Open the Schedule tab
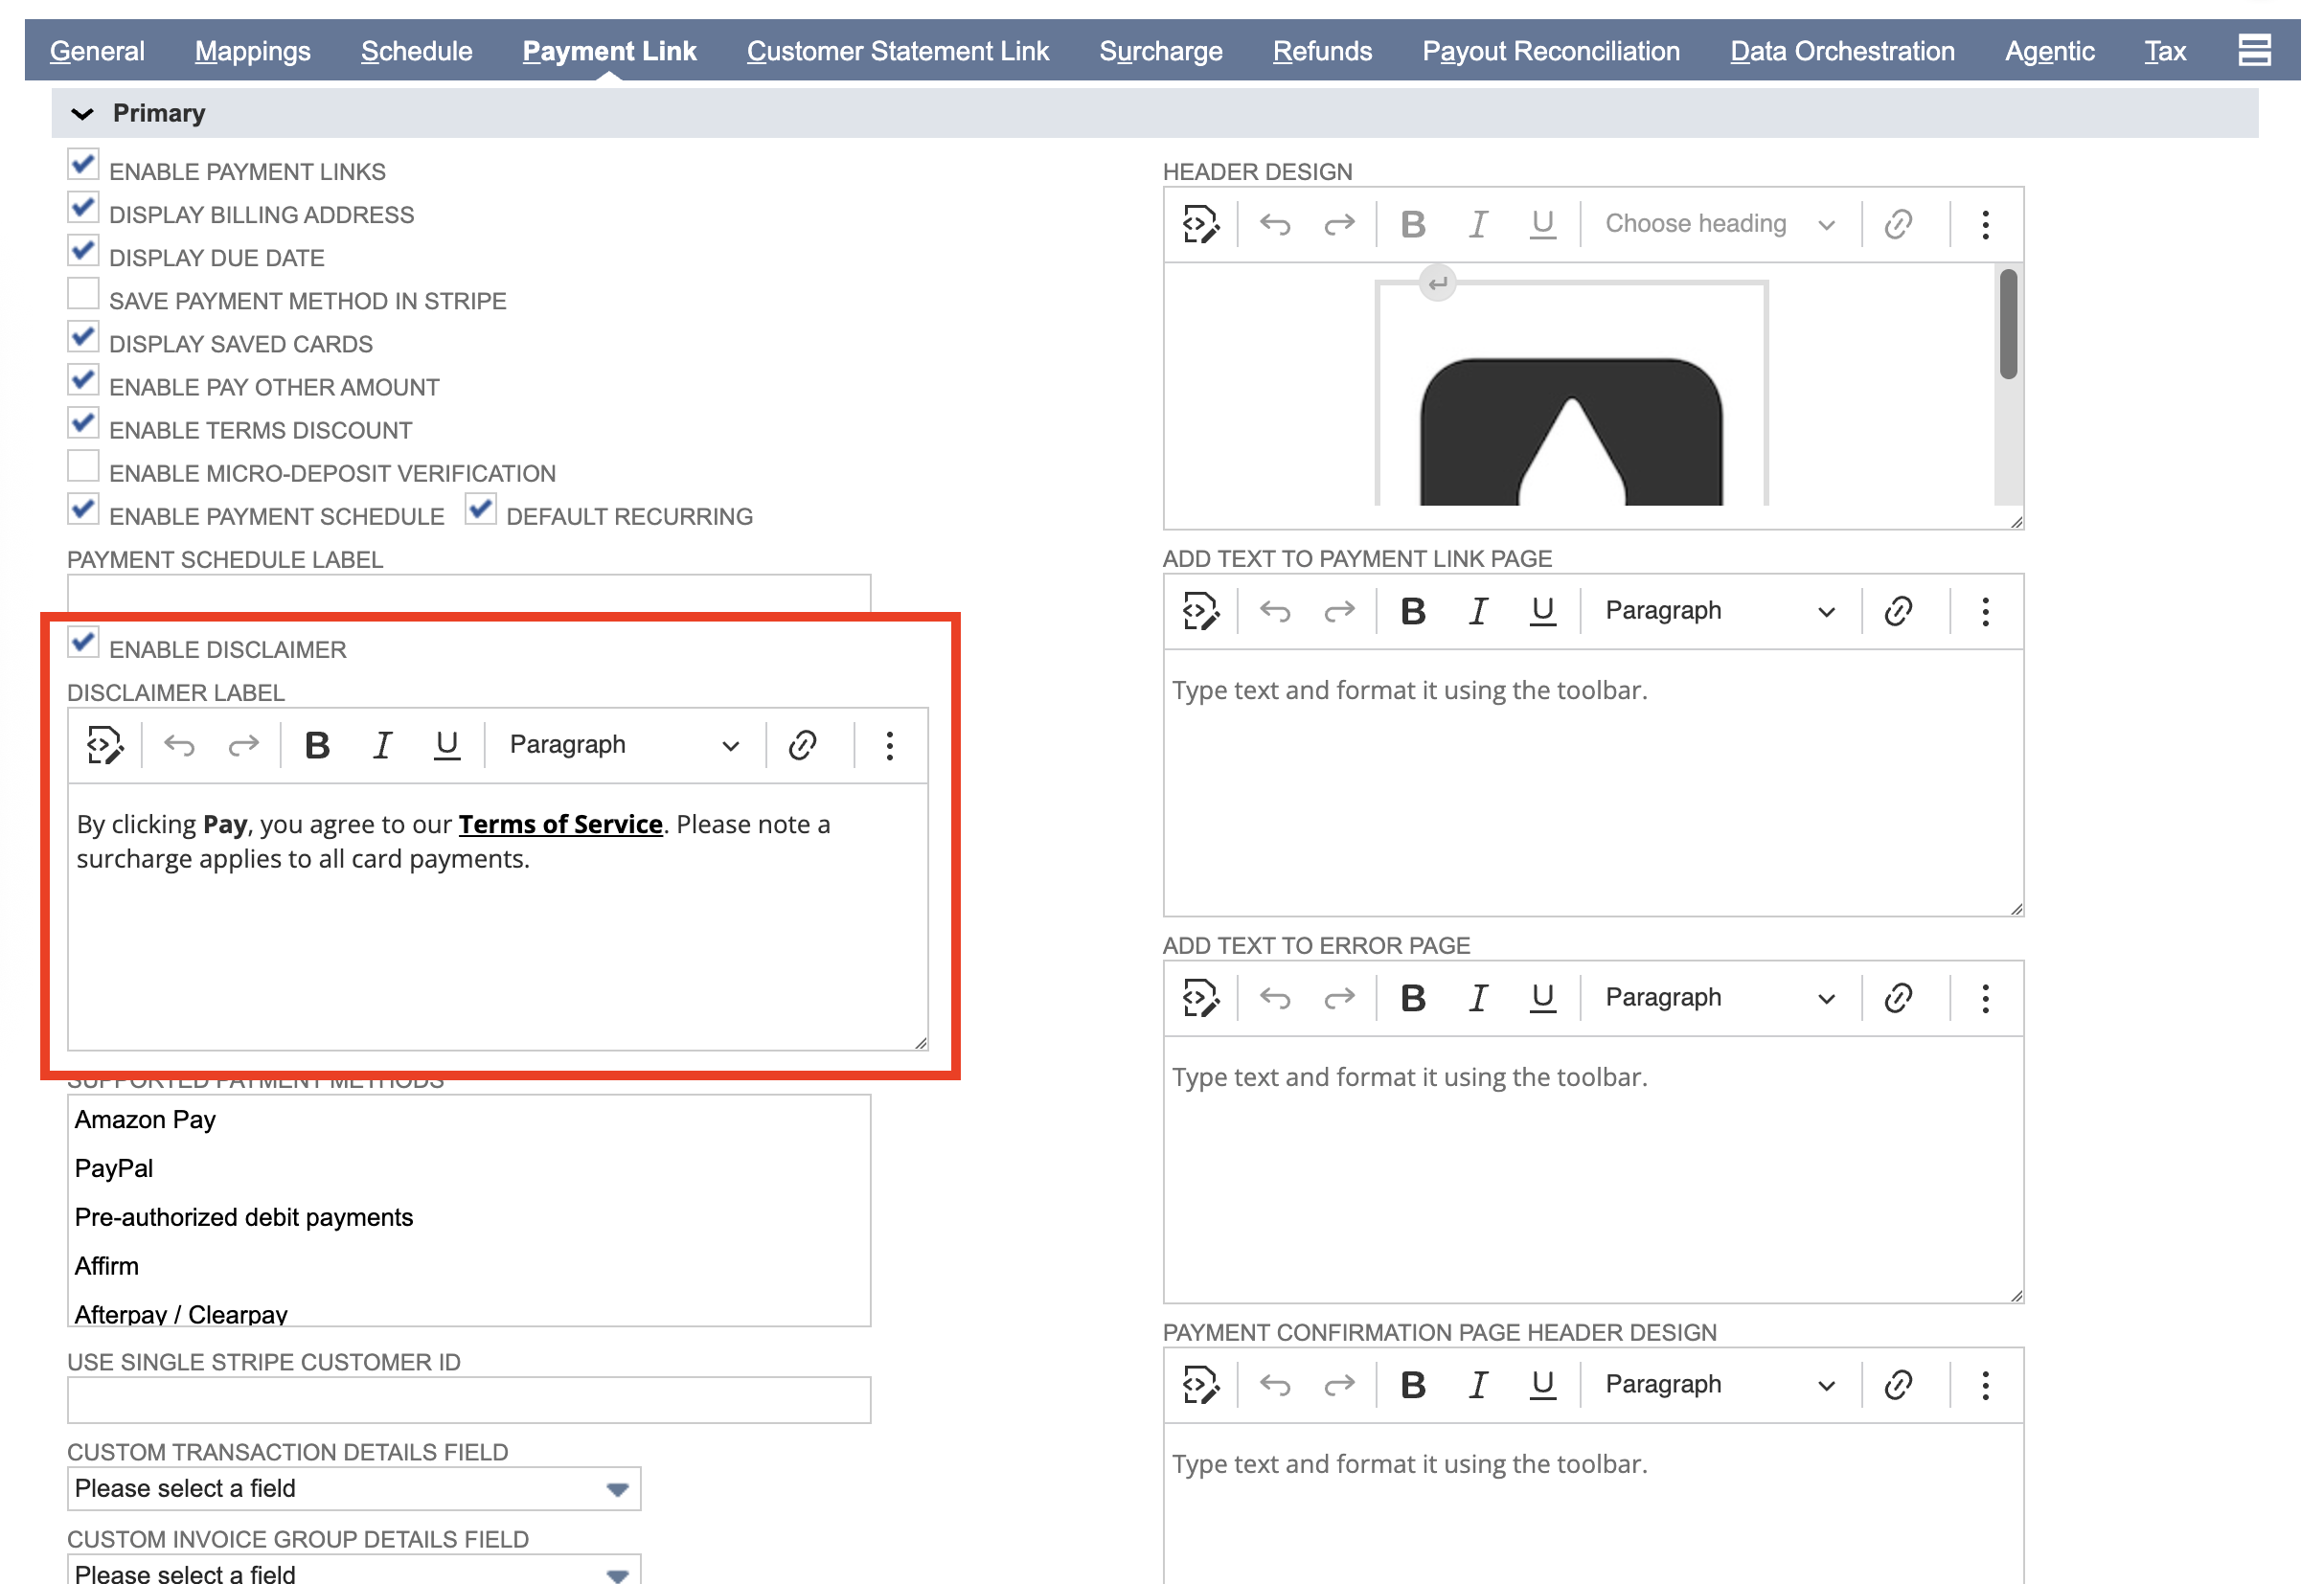This screenshot has width=2324, height=1584. pos(417,51)
